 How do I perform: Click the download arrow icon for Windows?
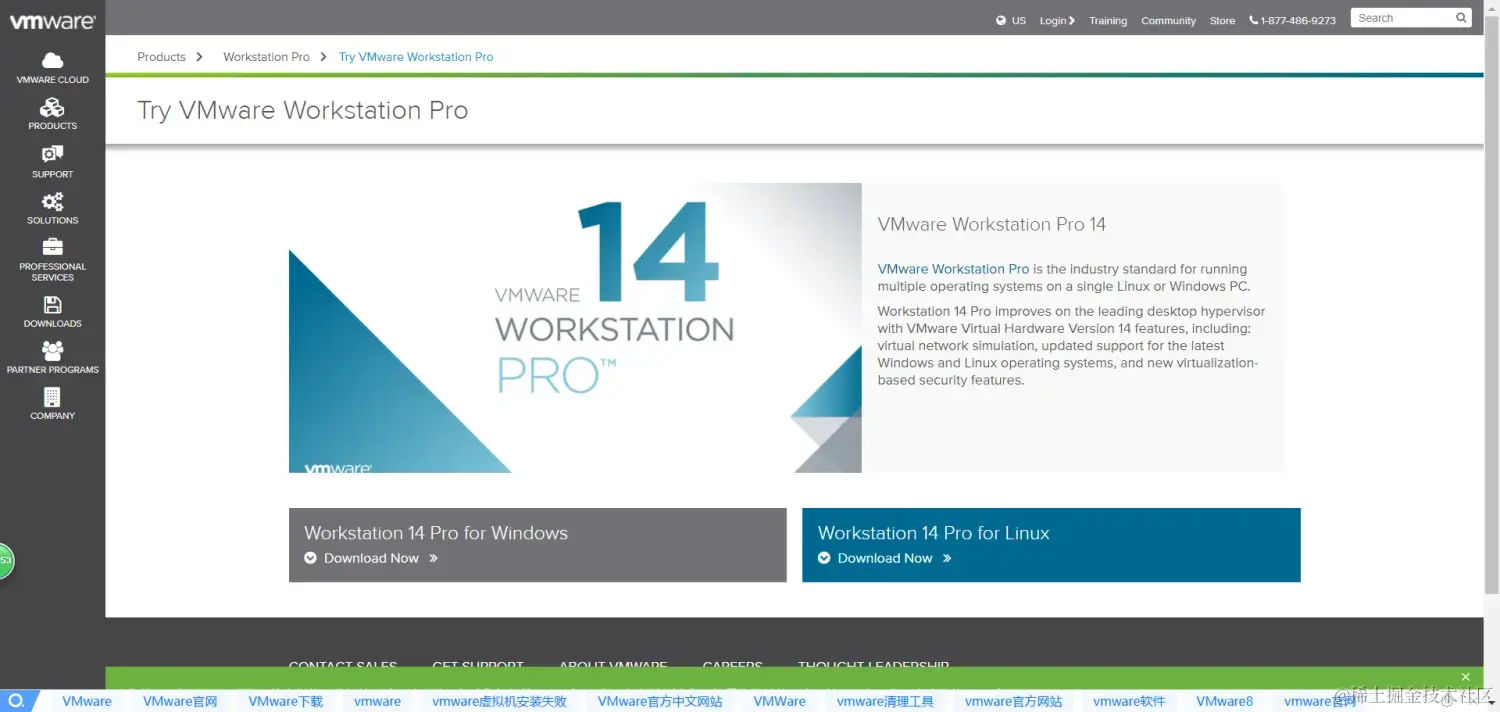(310, 558)
